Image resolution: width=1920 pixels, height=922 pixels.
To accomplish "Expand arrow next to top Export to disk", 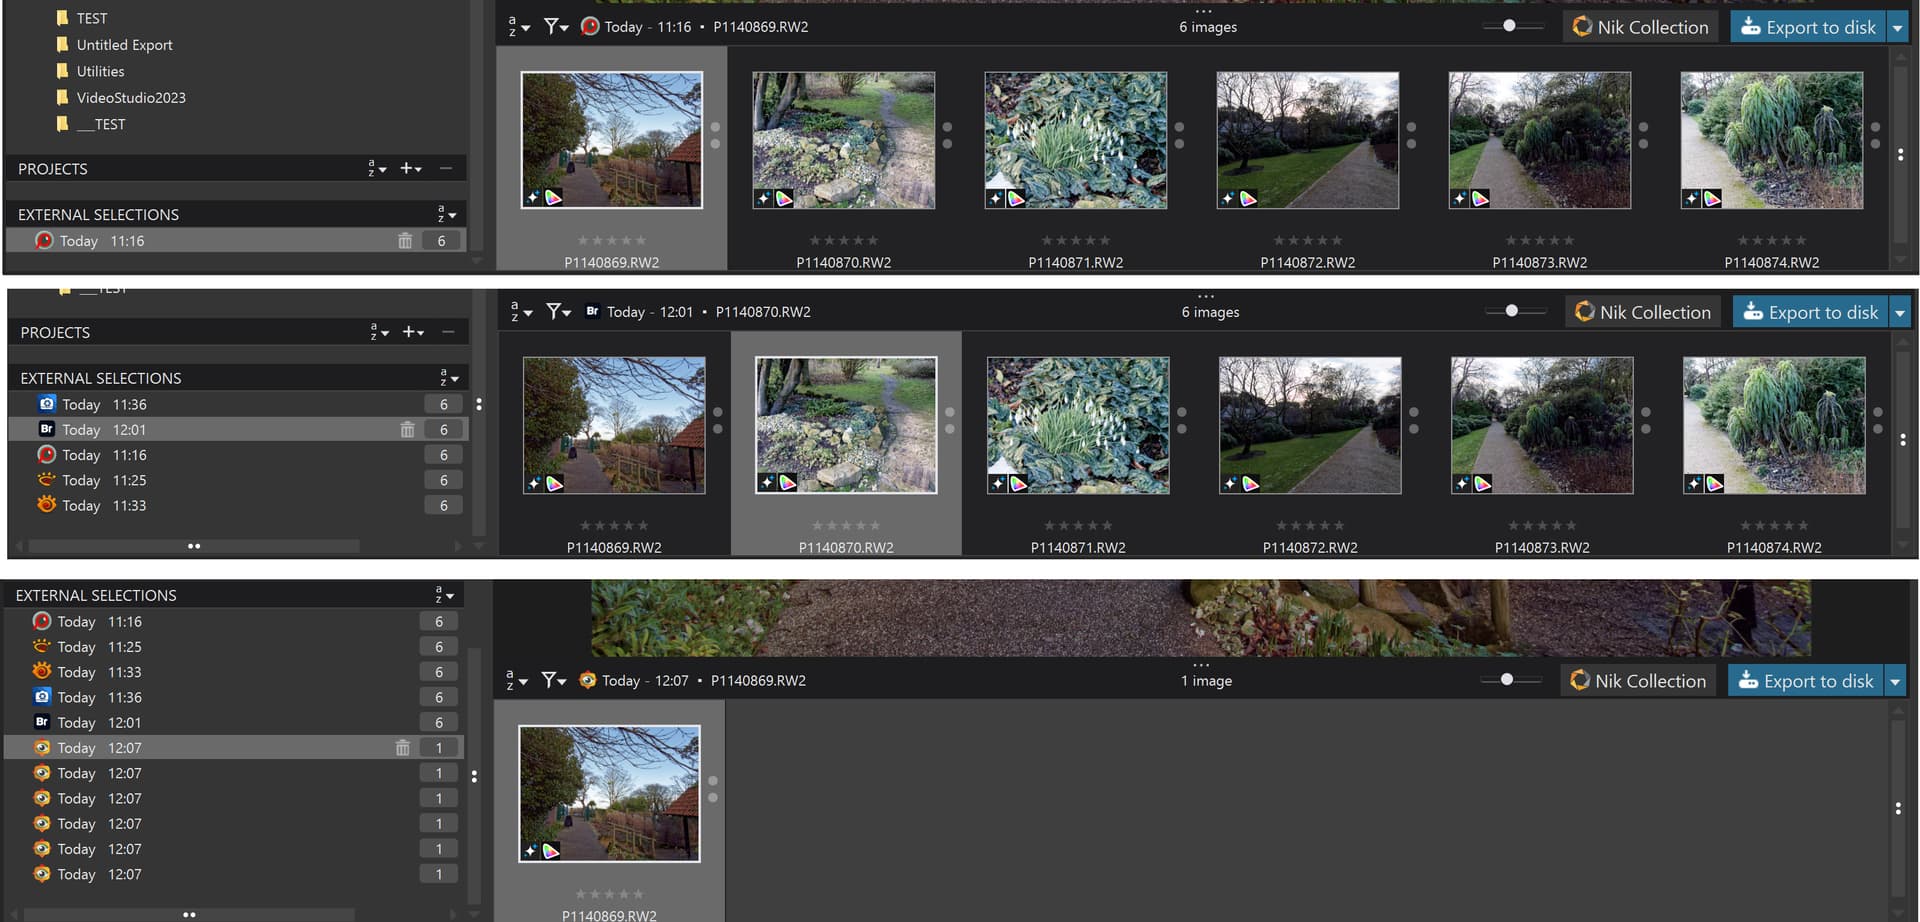I will pos(1897,28).
